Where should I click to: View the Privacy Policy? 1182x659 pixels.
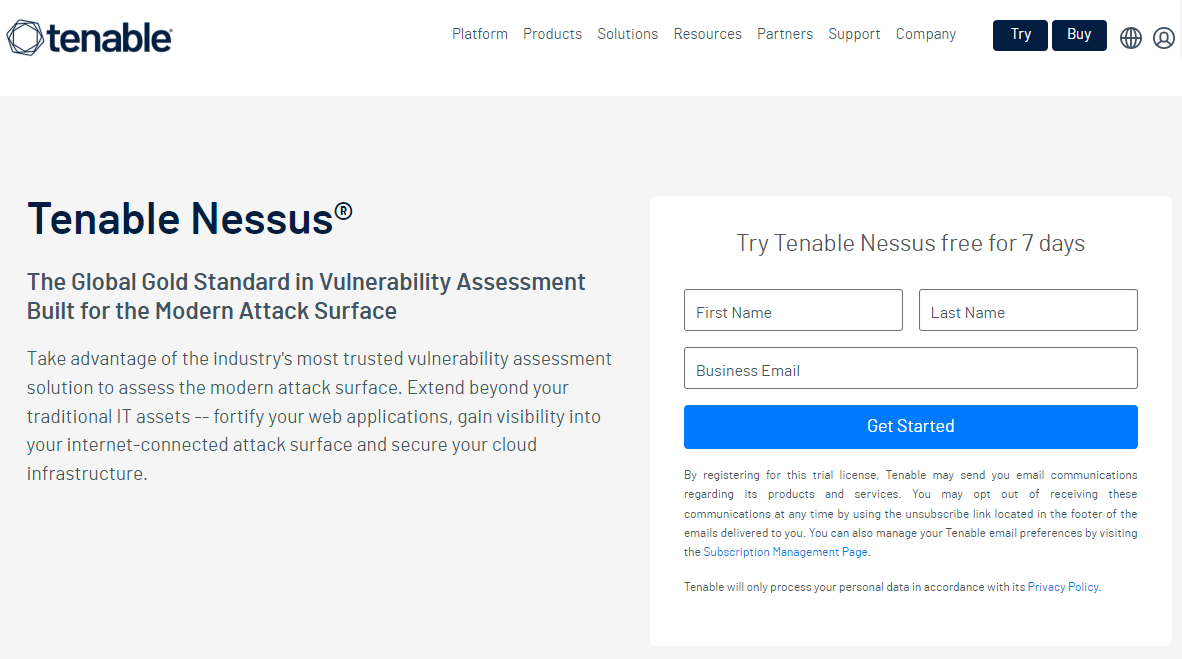click(1062, 586)
